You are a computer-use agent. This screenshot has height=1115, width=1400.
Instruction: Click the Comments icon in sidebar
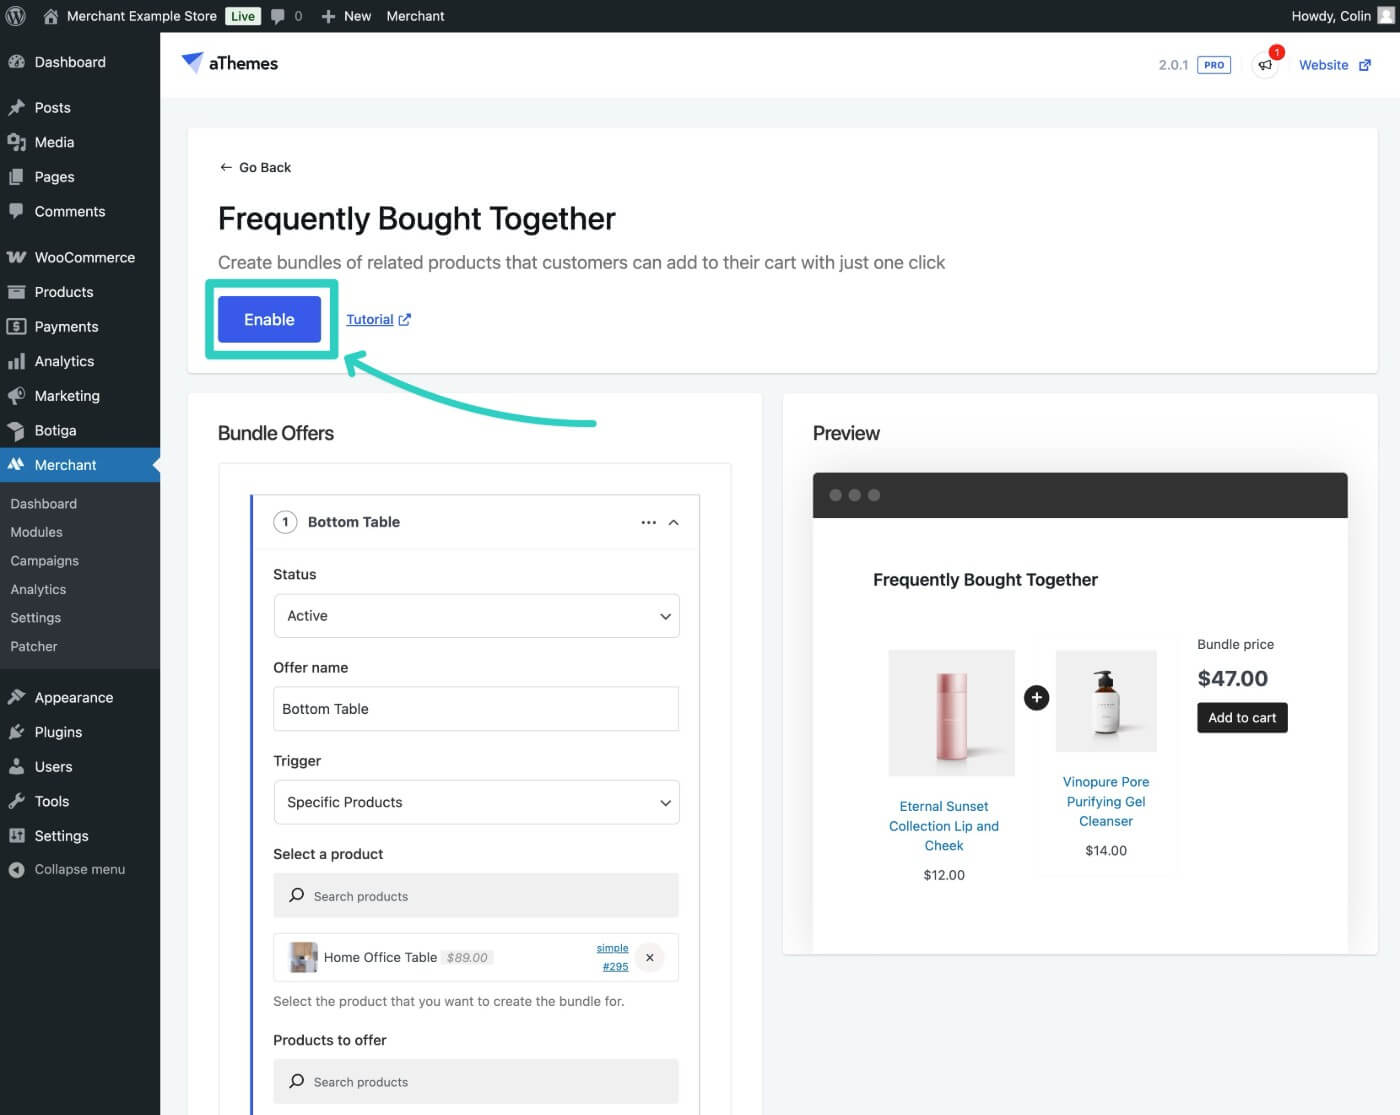(x=16, y=211)
